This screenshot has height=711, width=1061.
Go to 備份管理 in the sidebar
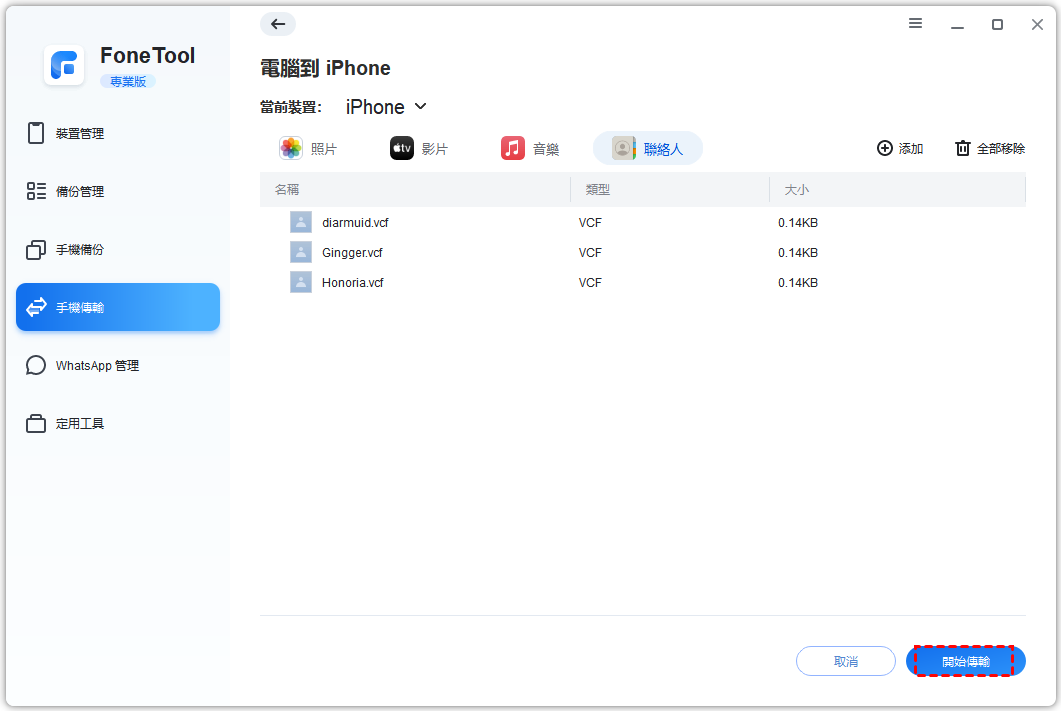pos(80,192)
